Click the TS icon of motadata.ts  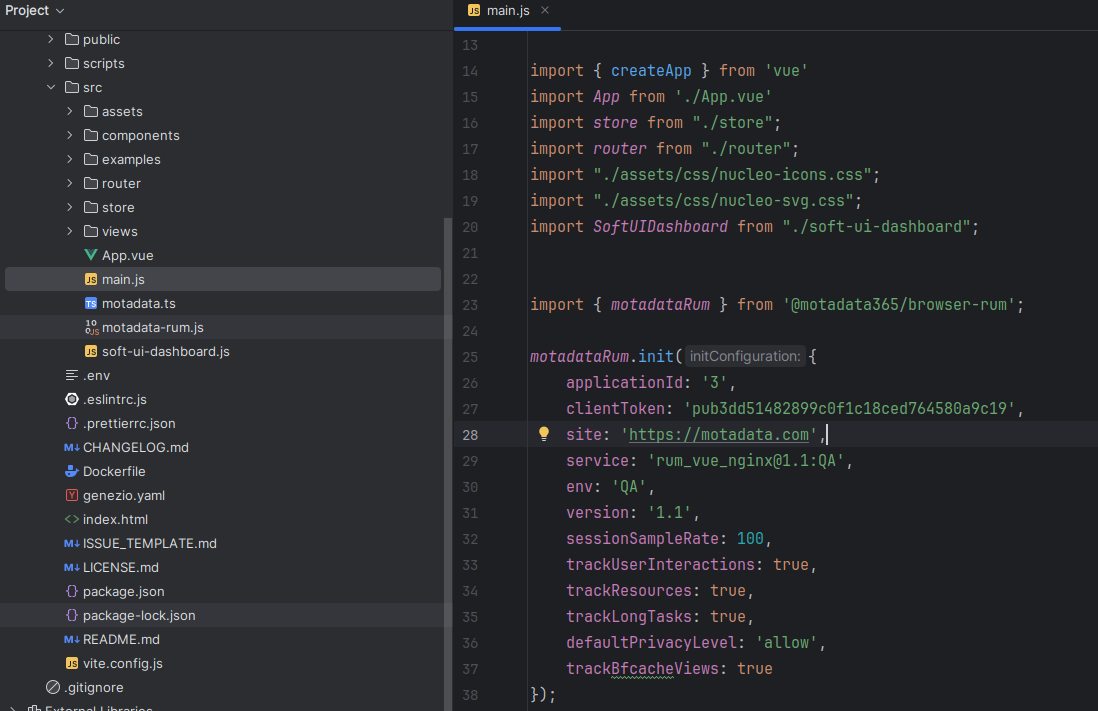click(x=91, y=303)
